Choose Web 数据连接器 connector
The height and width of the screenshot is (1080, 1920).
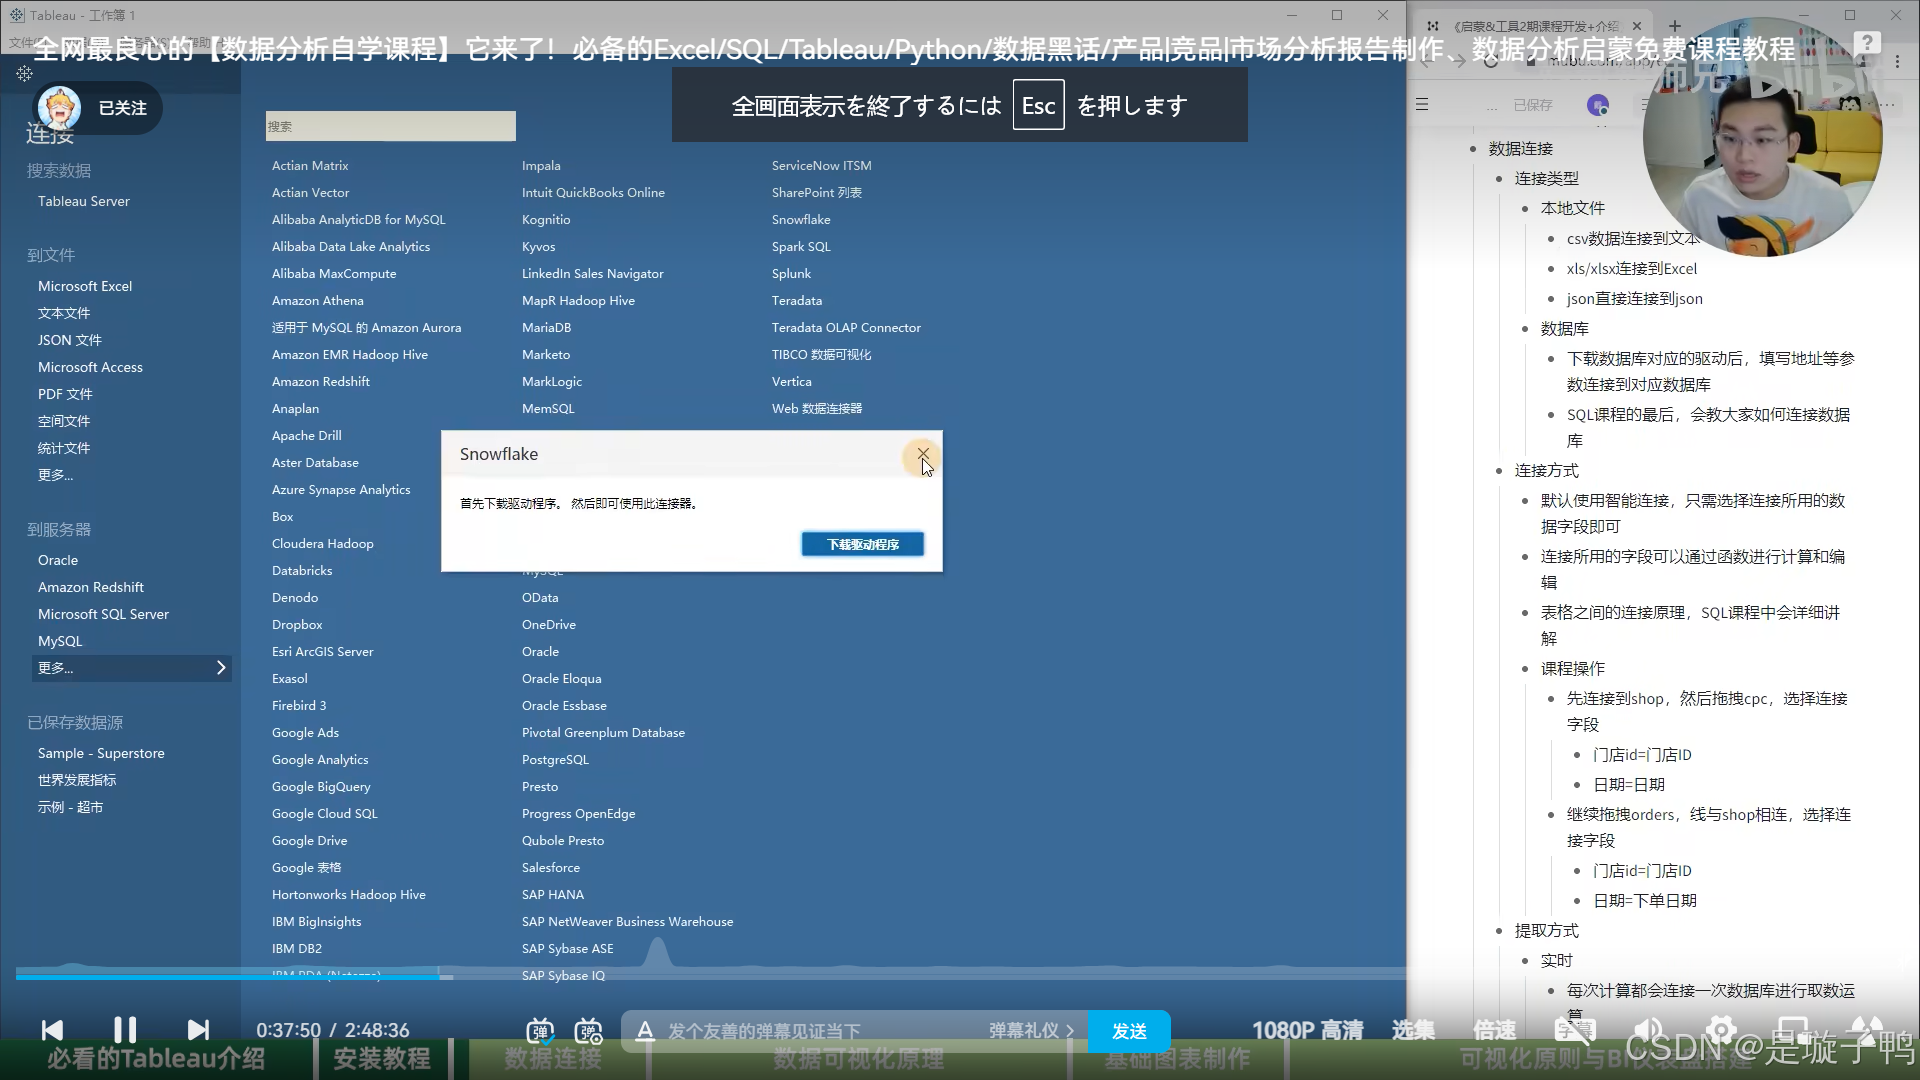(817, 408)
